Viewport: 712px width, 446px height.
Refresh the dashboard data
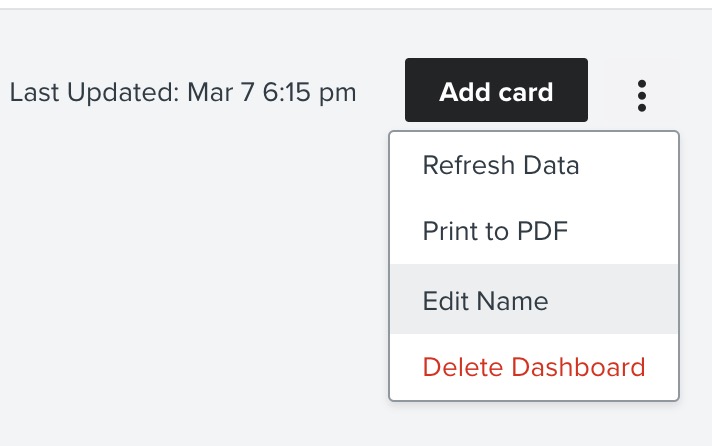501,166
